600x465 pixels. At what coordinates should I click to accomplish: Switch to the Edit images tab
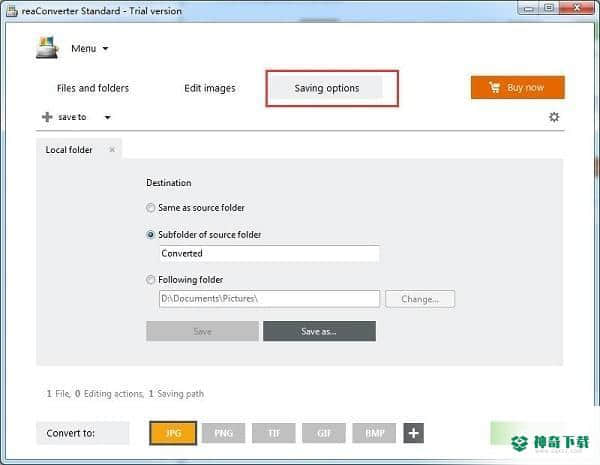point(210,88)
